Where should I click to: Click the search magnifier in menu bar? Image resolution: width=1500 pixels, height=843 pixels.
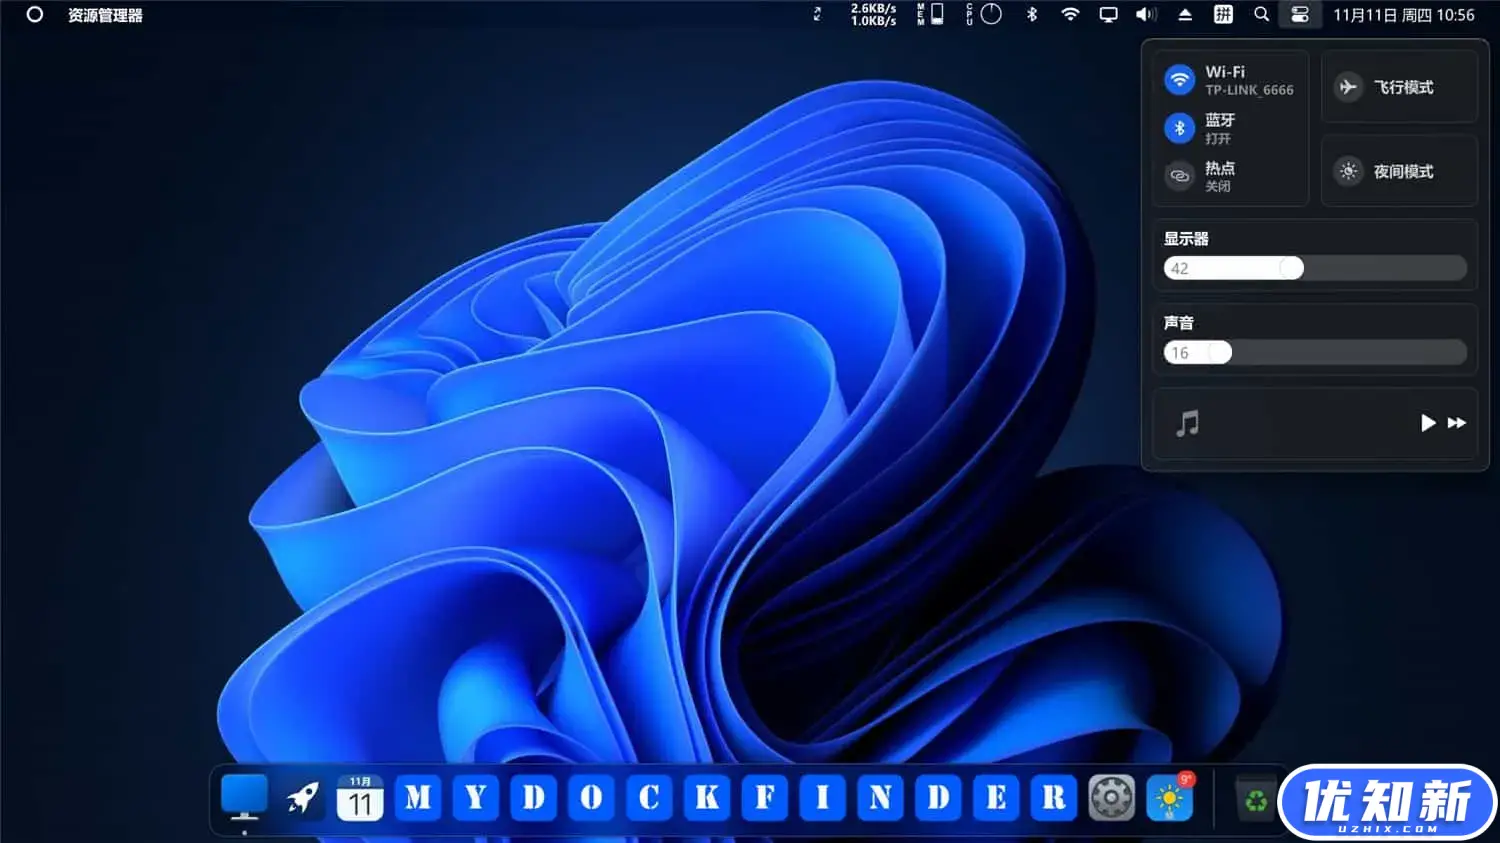(x=1261, y=15)
